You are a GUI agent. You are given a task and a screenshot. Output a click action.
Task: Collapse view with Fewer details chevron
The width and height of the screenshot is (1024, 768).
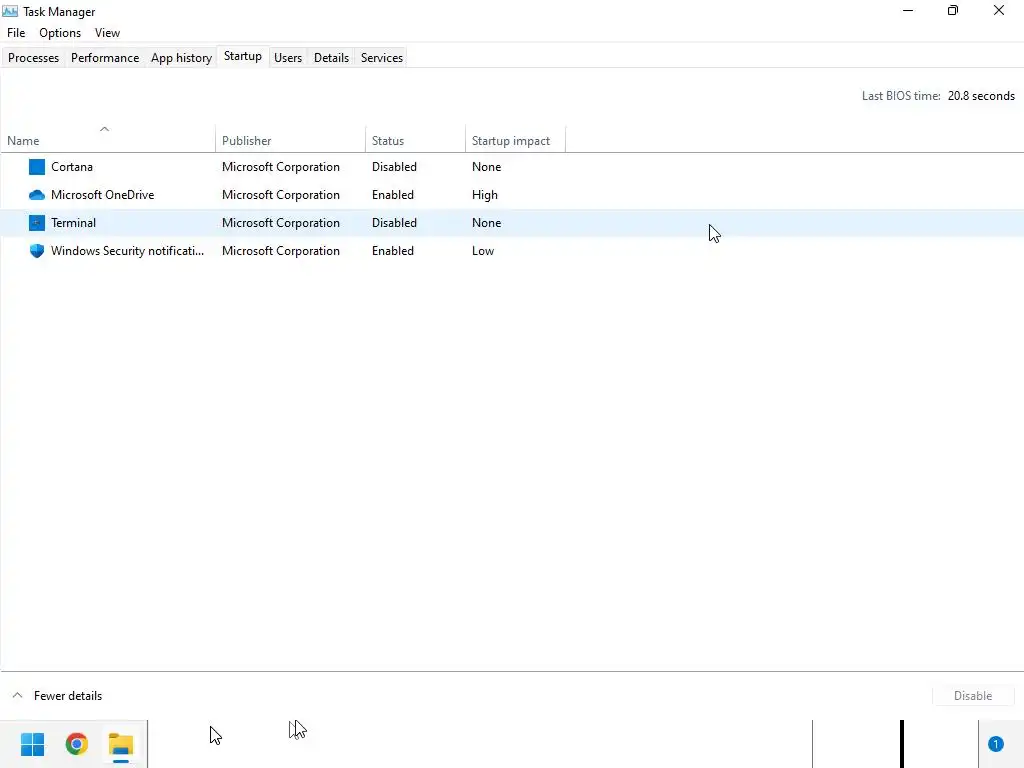(x=18, y=696)
